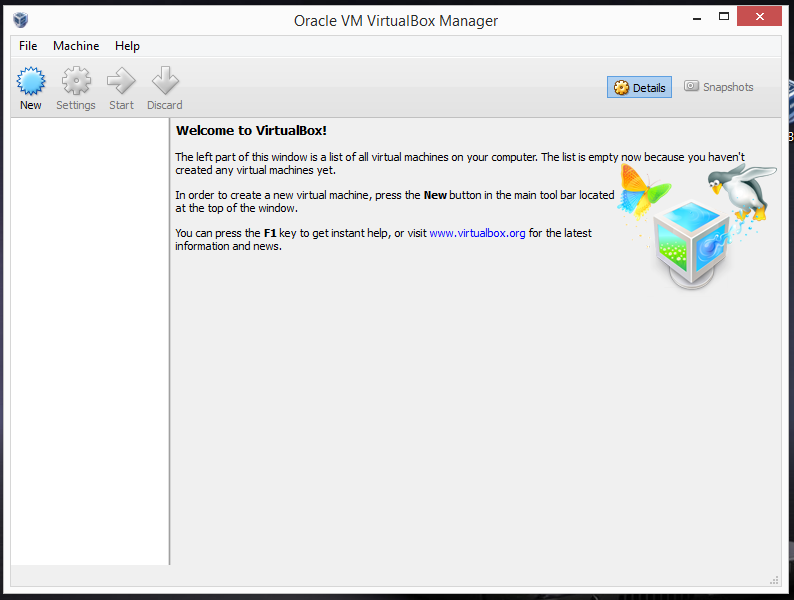Click the New virtual machine icon
This screenshot has width=794, height=600.
pyautogui.click(x=31, y=82)
